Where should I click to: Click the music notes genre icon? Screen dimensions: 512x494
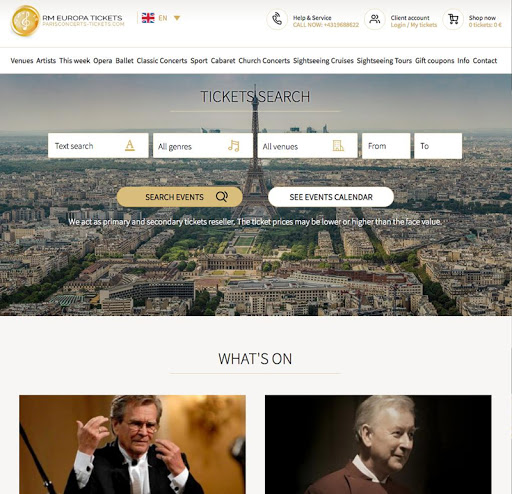click(234, 146)
